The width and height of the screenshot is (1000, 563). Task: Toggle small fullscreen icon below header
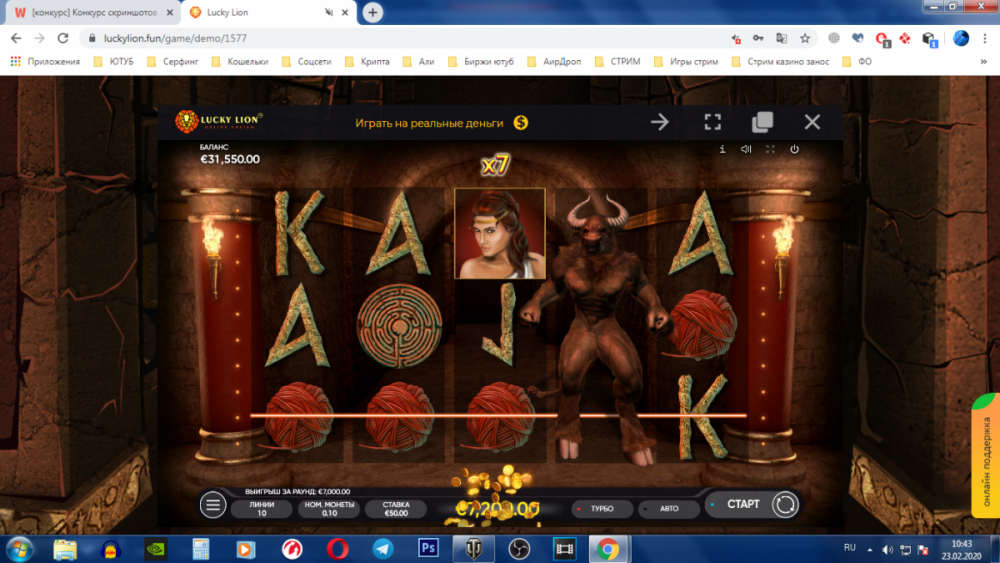click(770, 149)
